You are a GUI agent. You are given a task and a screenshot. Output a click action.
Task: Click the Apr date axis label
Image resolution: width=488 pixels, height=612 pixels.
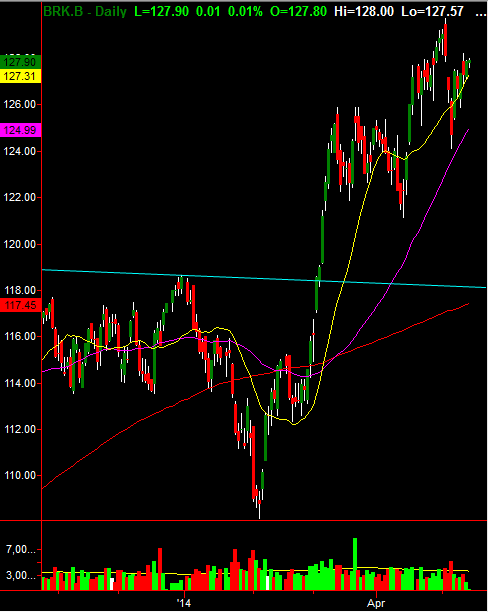click(376, 603)
